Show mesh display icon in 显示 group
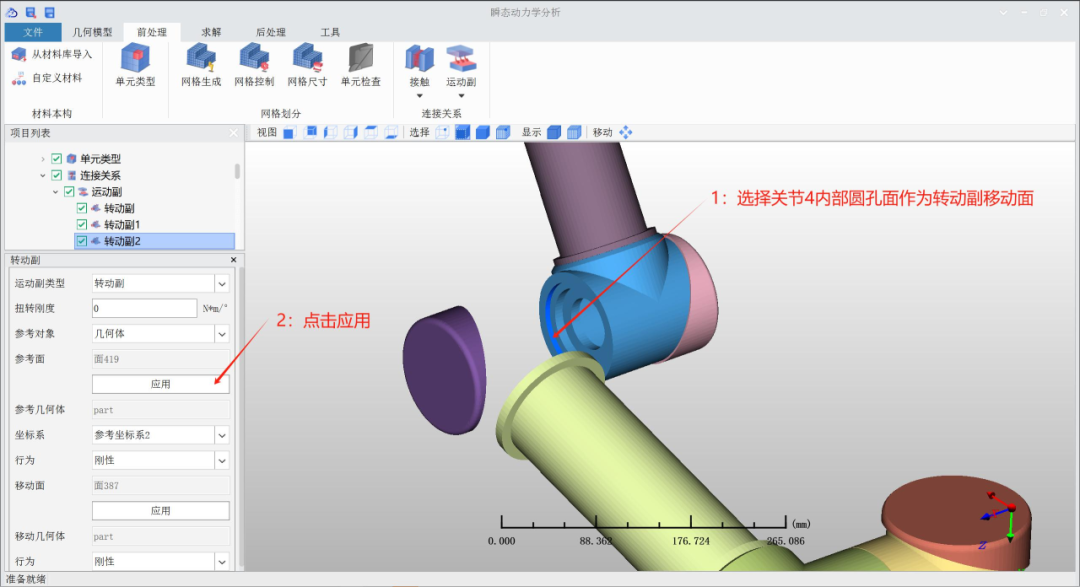This screenshot has width=1080, height=587. pyautogui.click(x=574, y=132)
